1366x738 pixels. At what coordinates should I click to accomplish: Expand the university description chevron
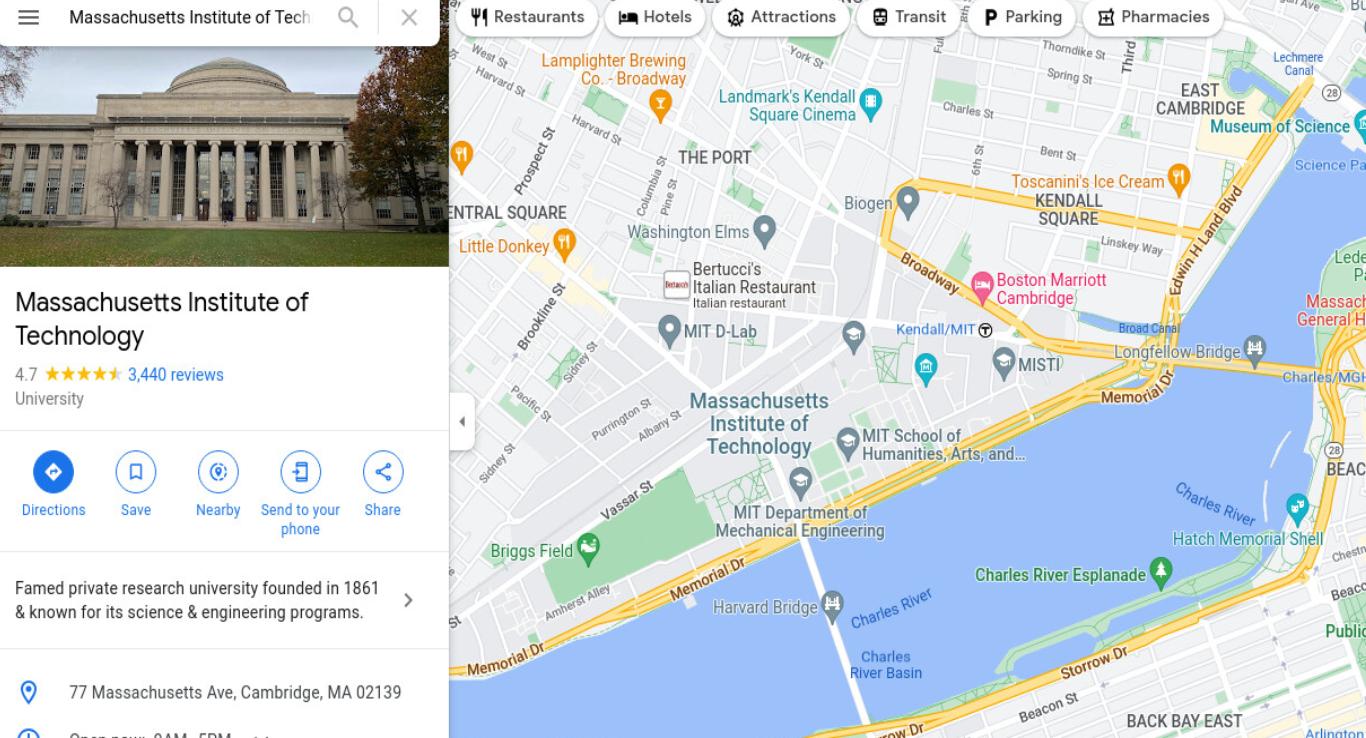(408, 600)
